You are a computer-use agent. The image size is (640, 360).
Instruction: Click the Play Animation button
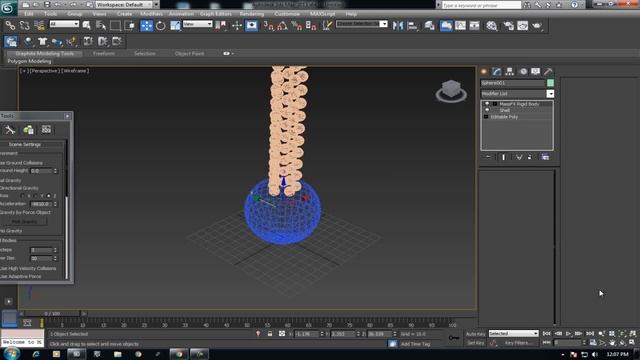point(568,334)
